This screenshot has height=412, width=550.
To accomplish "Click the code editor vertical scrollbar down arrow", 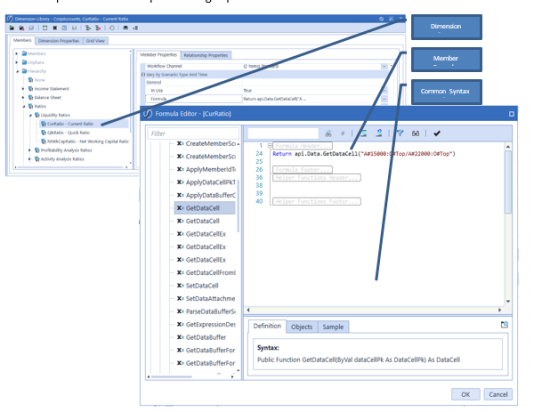I will 508,302.
